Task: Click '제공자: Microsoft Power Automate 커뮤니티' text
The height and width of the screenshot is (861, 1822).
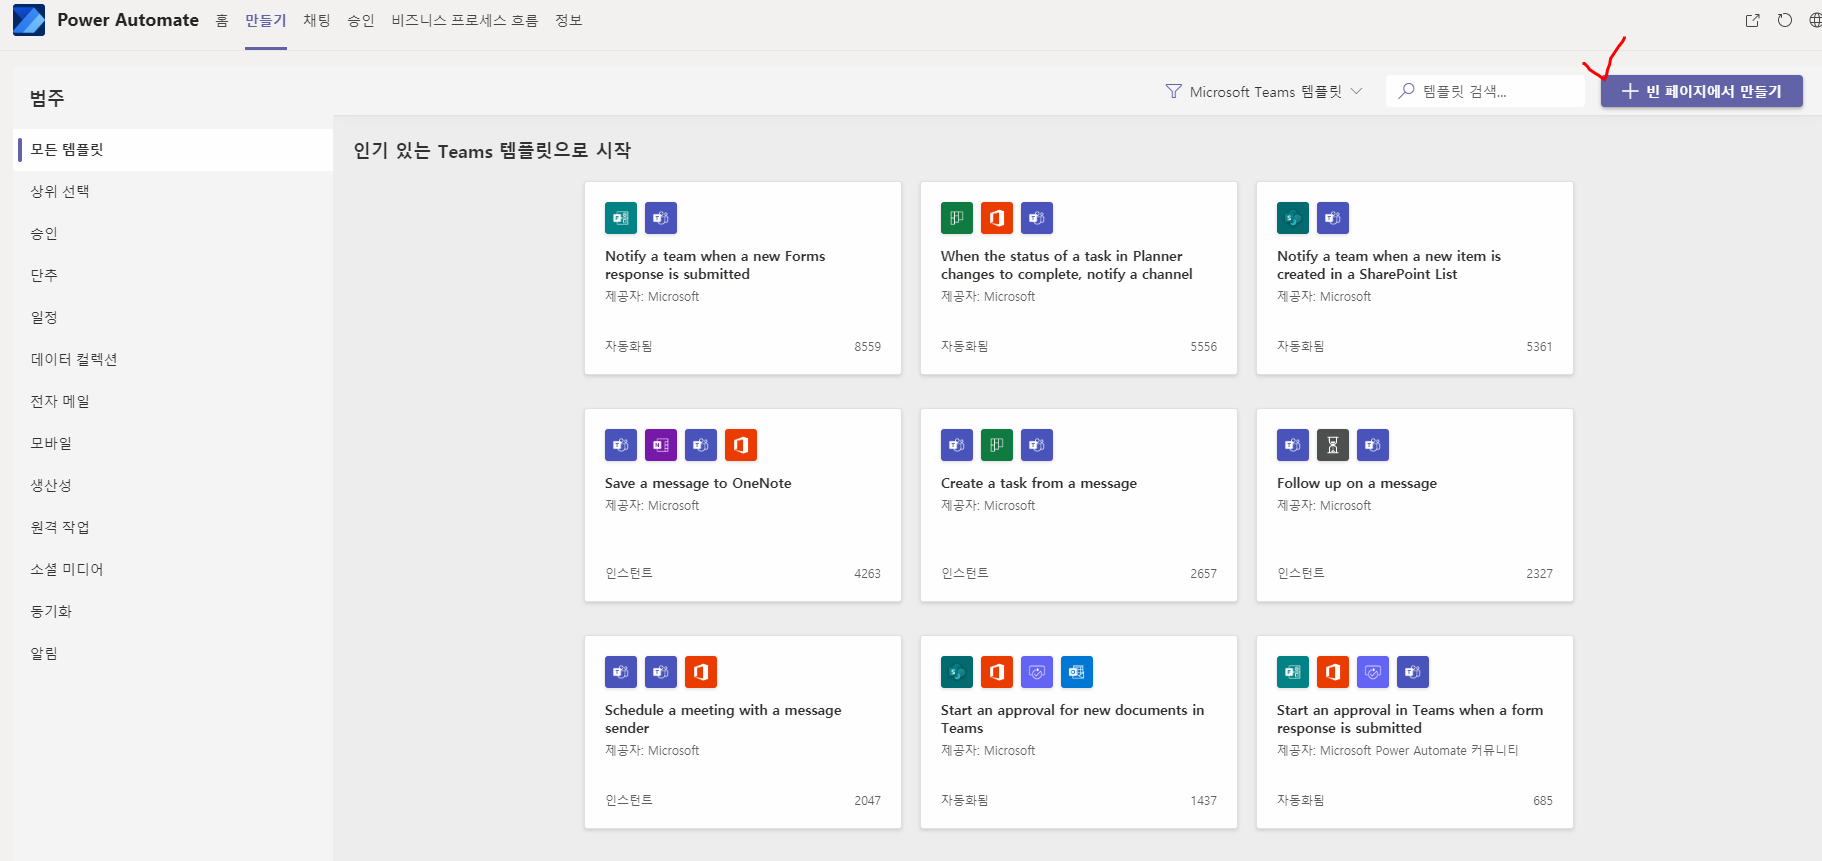Action: (1397, 751)
